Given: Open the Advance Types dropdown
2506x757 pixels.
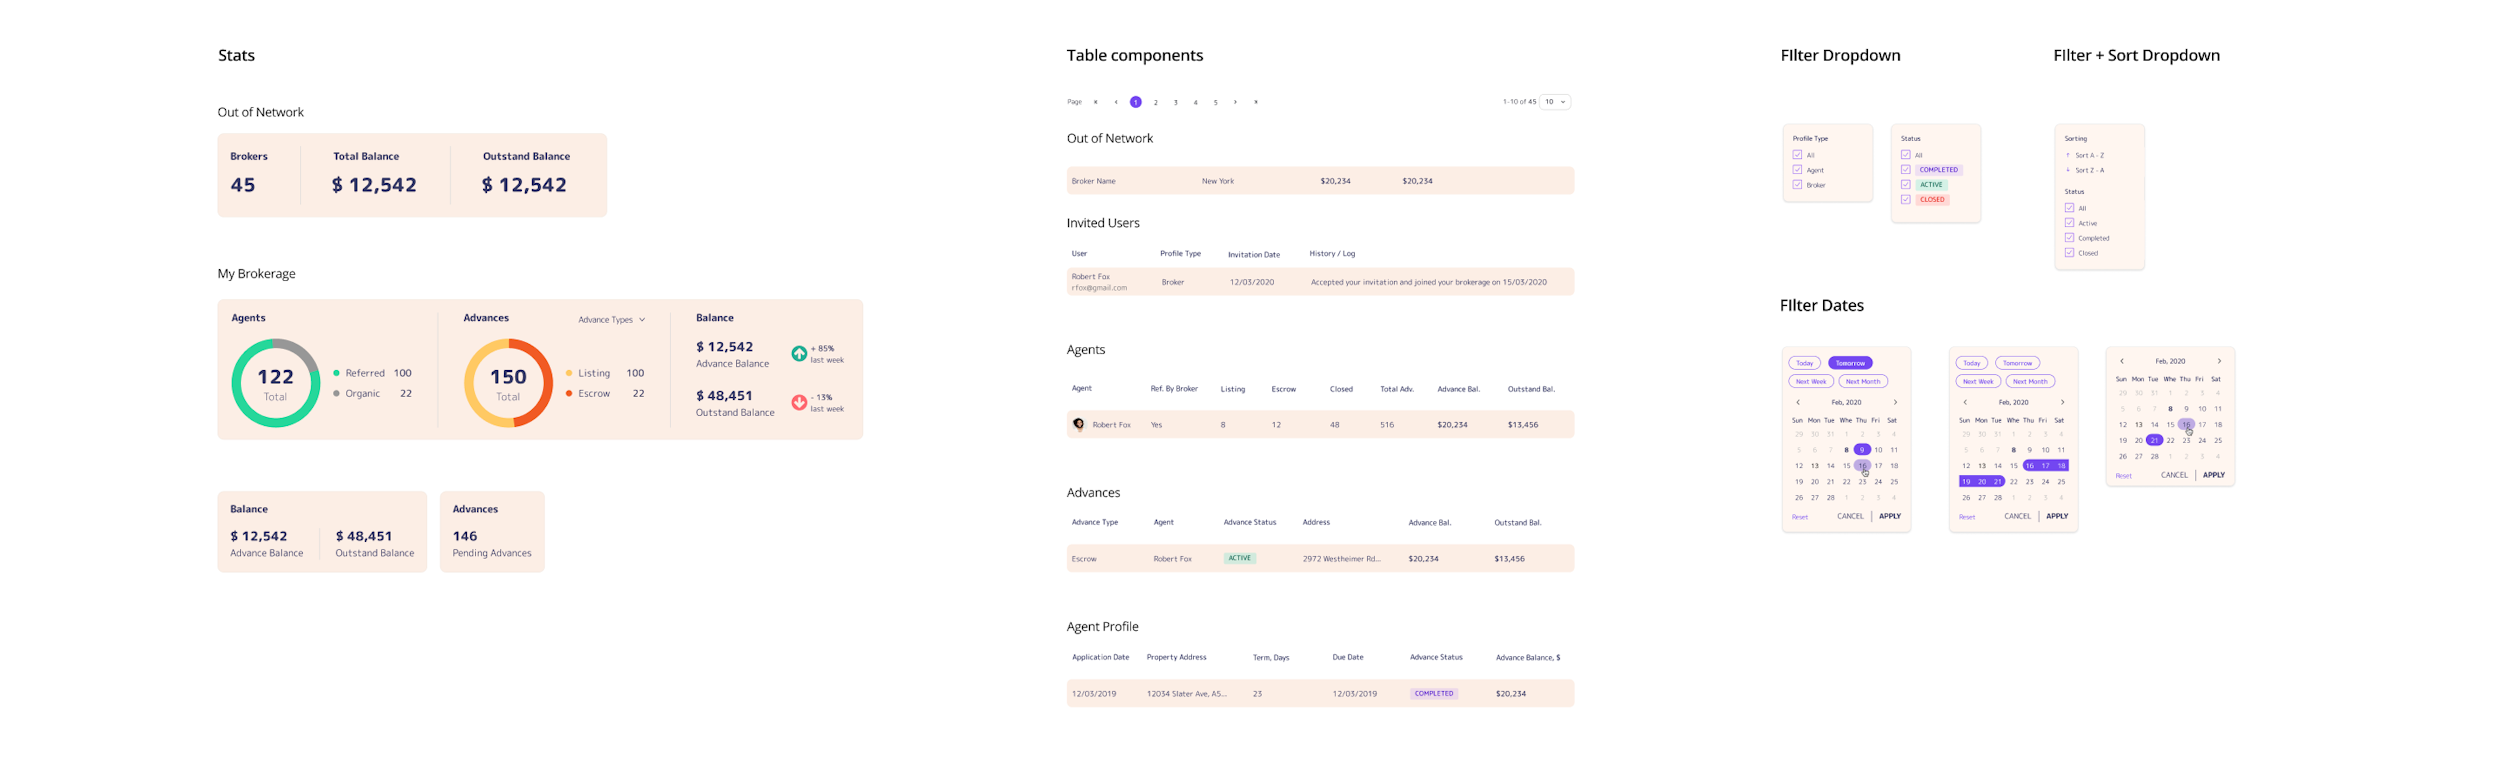Looking at the screenshot, I should pos(611,320).
